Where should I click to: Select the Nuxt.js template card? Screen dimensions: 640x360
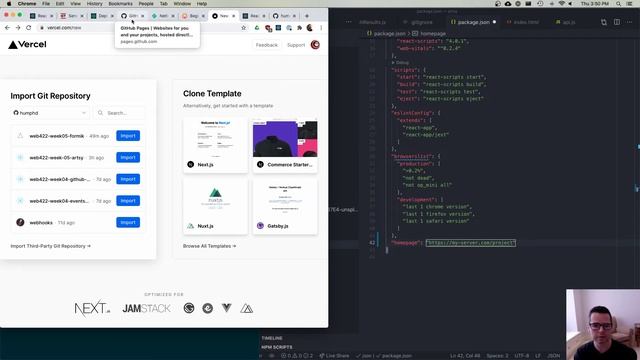click(216, 207)
